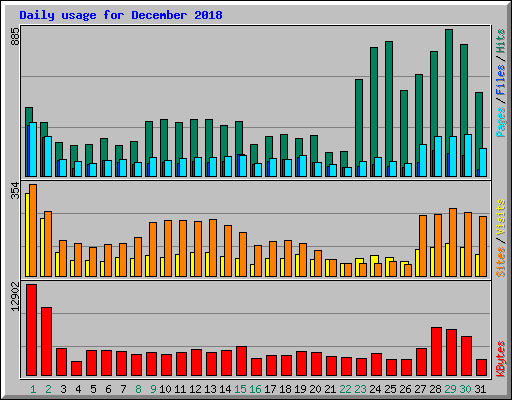The height and width of the screenshot is (400, 512).
Task: Select the blue 'Files' legend label
Action: tap(500, 79)
